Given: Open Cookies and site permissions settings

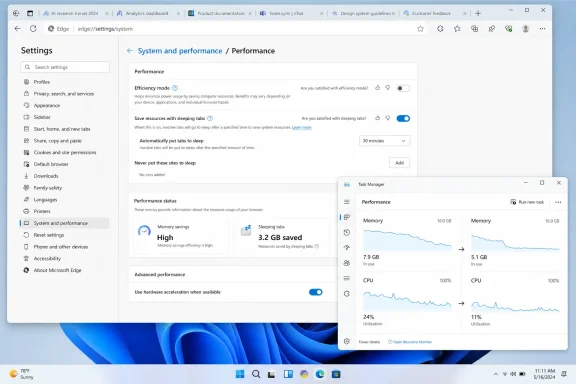Looking at the screenshot, I should (x=65, y=152).
